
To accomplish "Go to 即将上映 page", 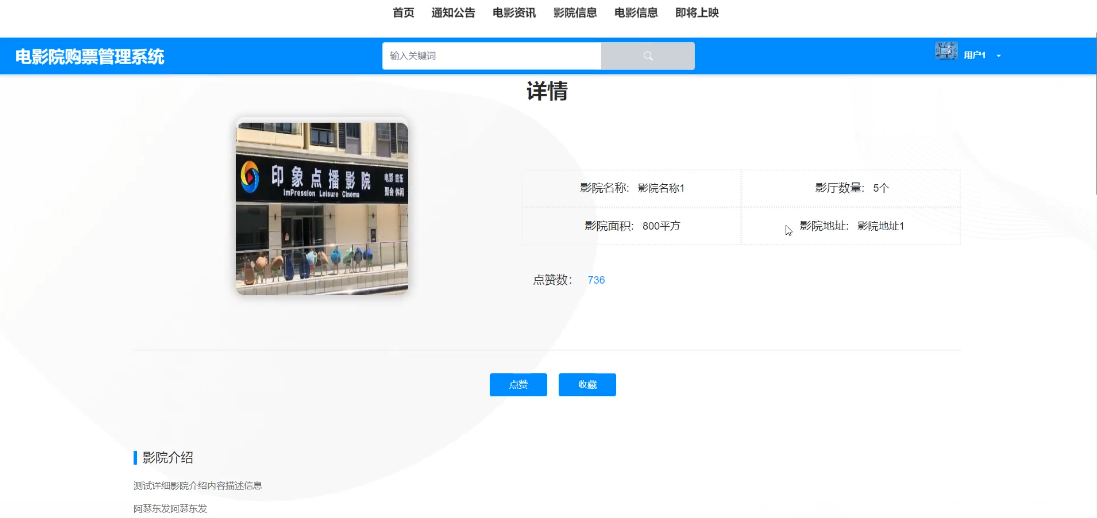I will coord(697,13).
